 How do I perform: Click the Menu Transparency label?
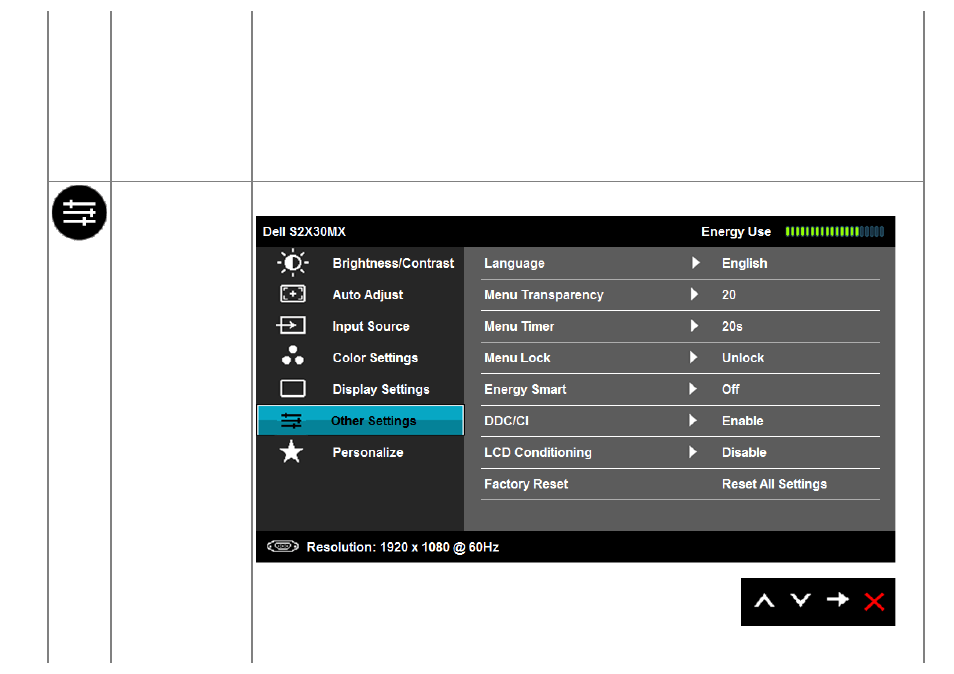(x=543, y=295)
